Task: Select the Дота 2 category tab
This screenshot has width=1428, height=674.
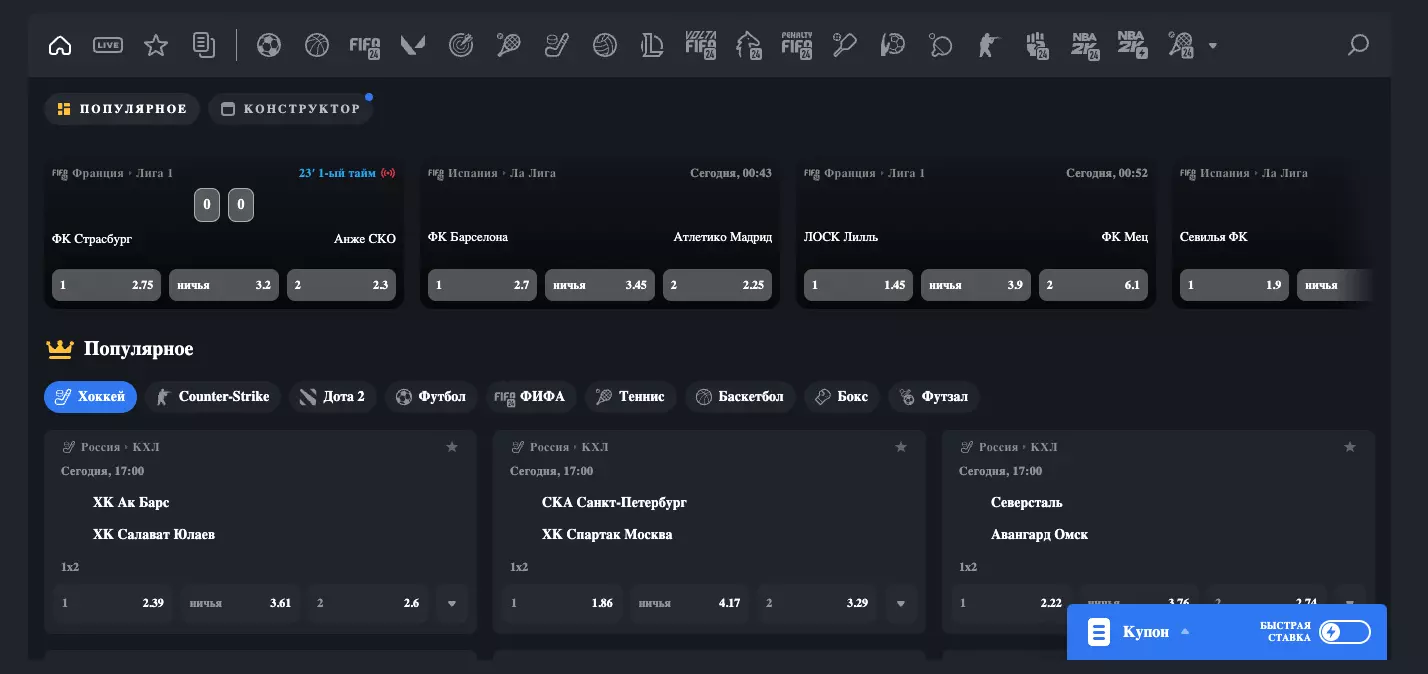Action: pos(332,397)
